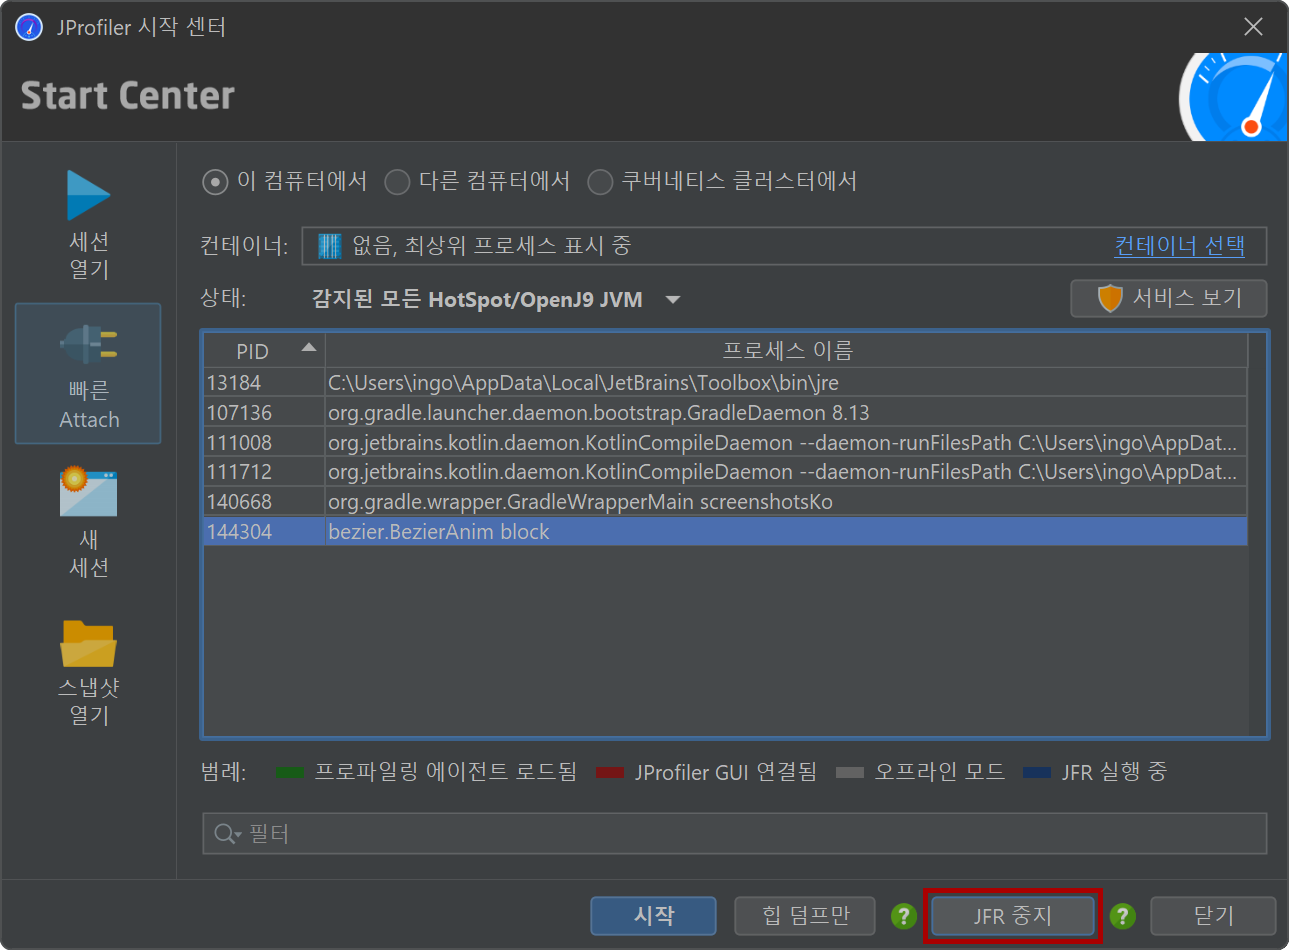This screenshot has height=950, width=1289.
Task: Select the bezier.BezierAnim block process row
Action: pos(725,532)
